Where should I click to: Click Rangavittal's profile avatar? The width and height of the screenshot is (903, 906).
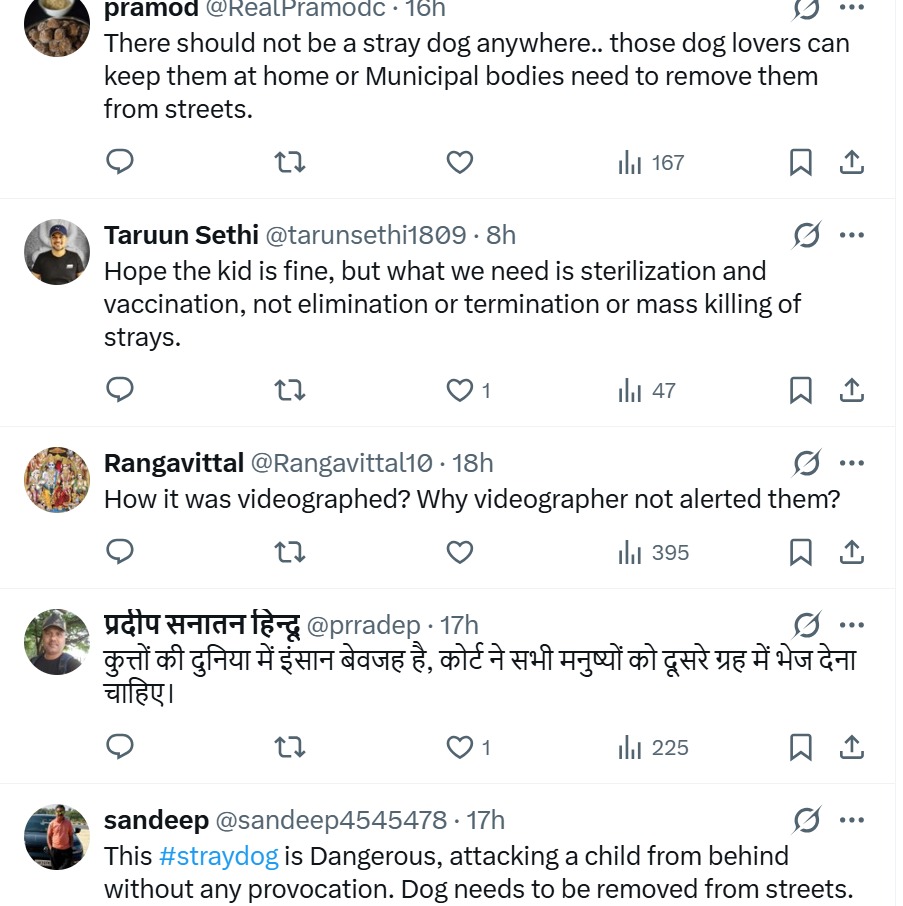click(57, 480)
